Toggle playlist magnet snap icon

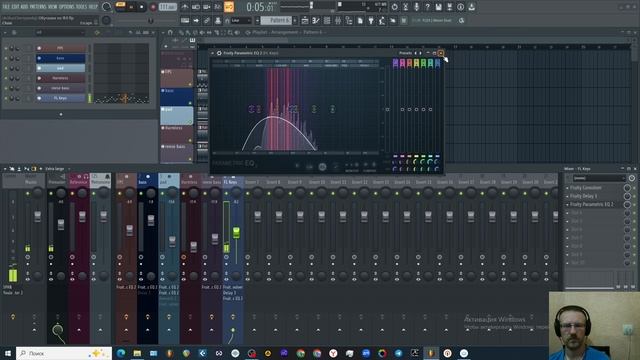pos(170,32)
